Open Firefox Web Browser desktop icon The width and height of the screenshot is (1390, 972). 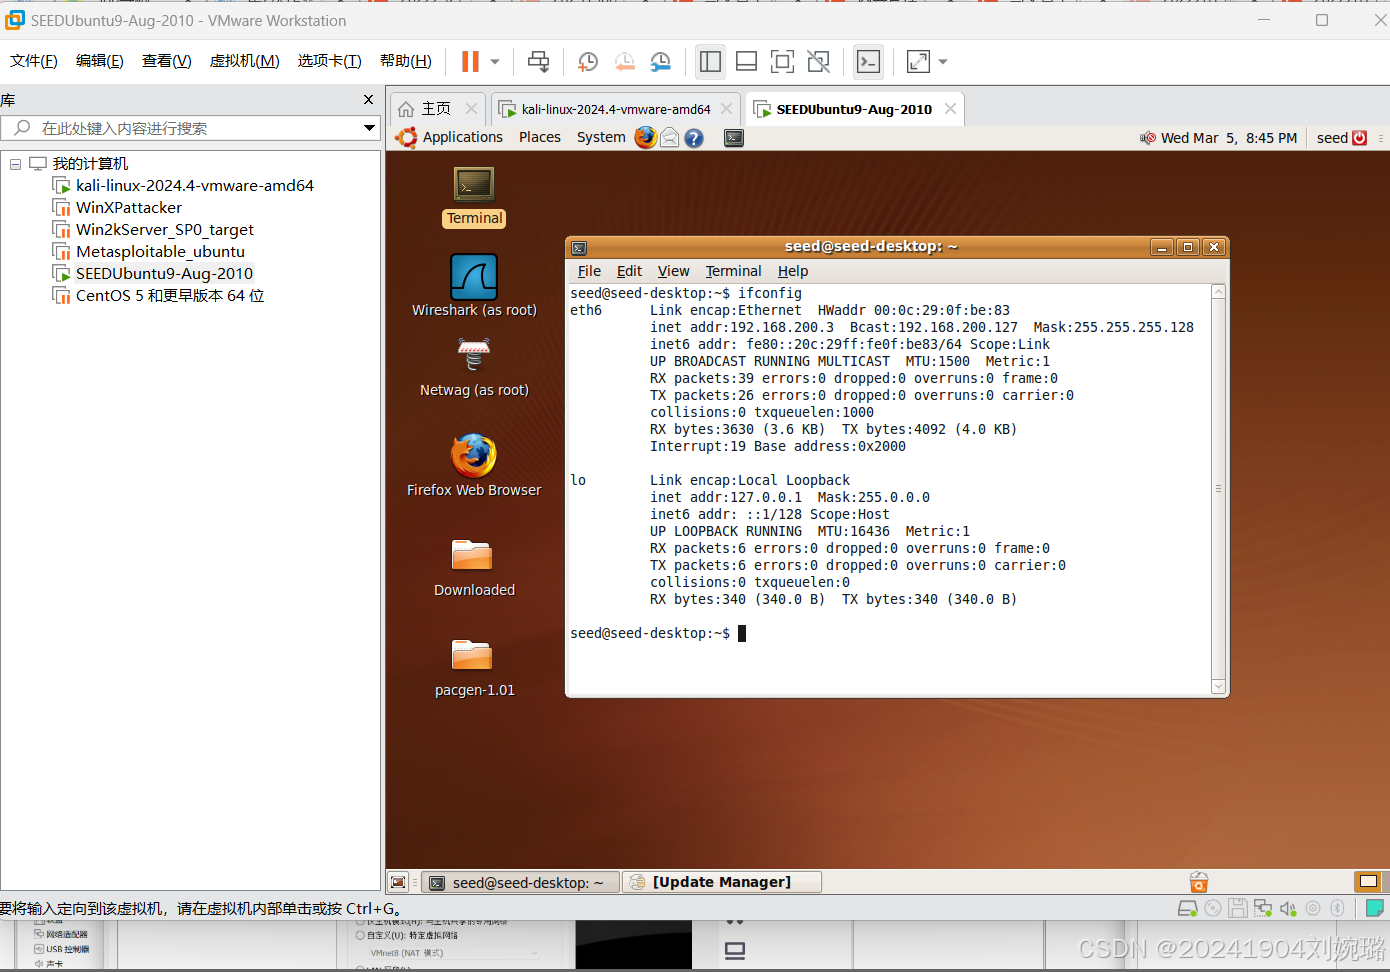coord(474,465)
